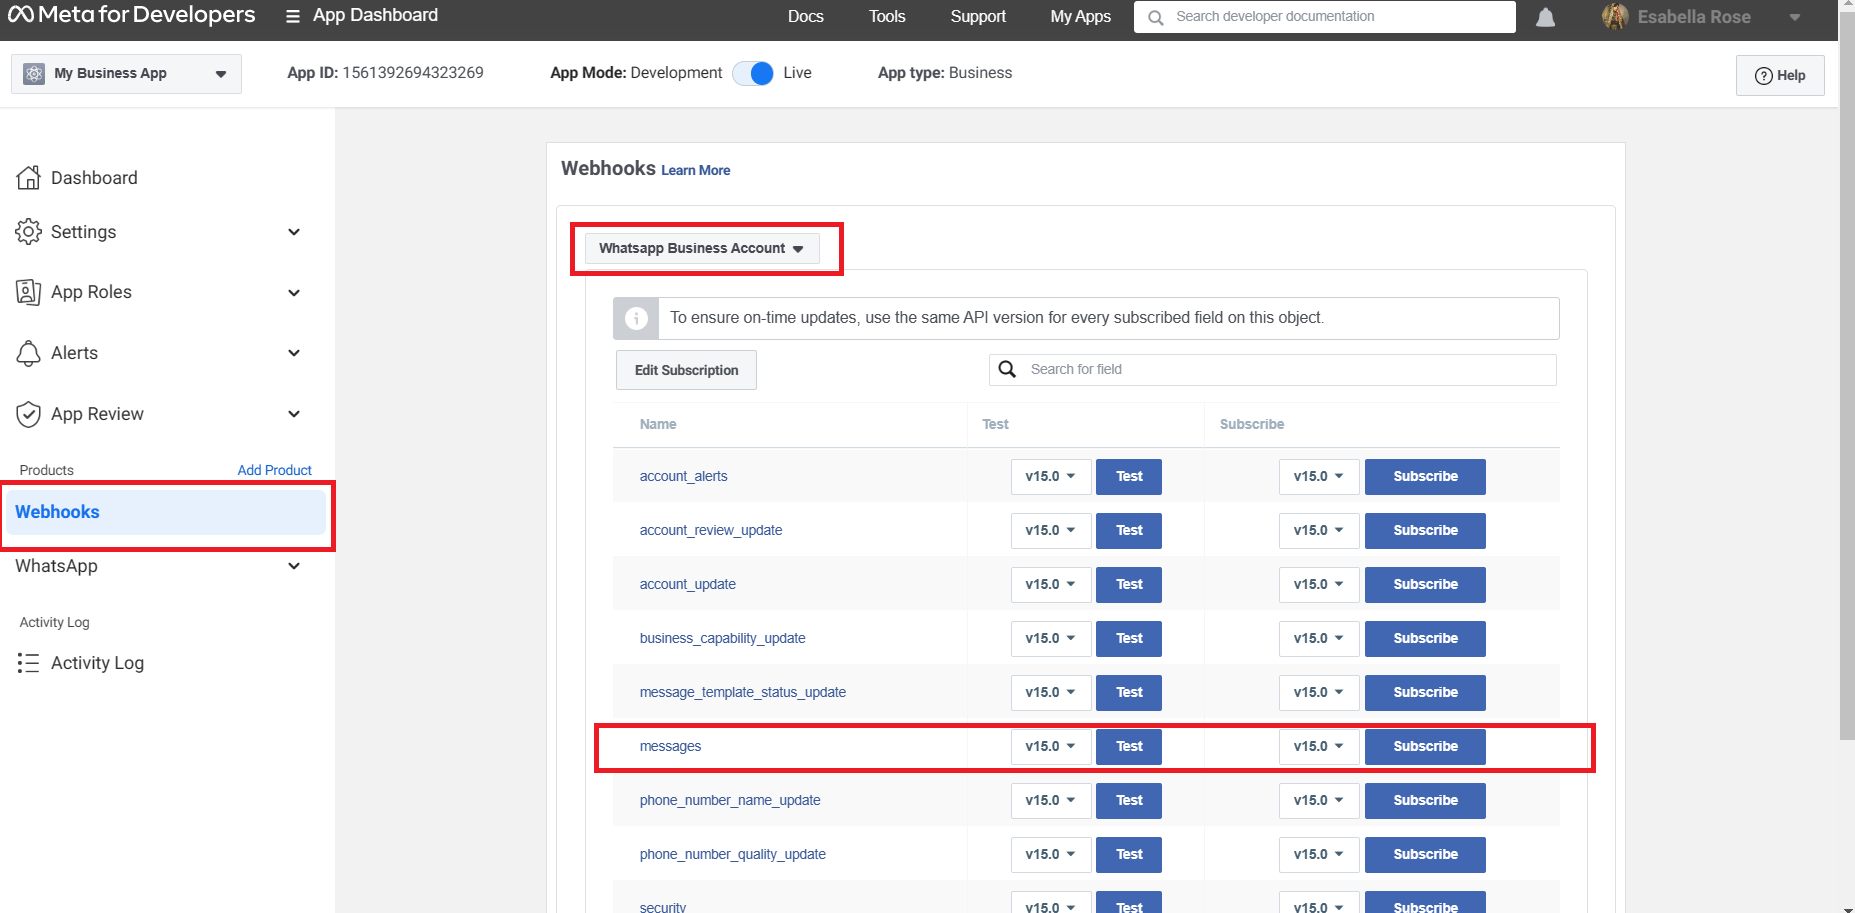Click Esabella Rose profile avatar

[1615, 16]
